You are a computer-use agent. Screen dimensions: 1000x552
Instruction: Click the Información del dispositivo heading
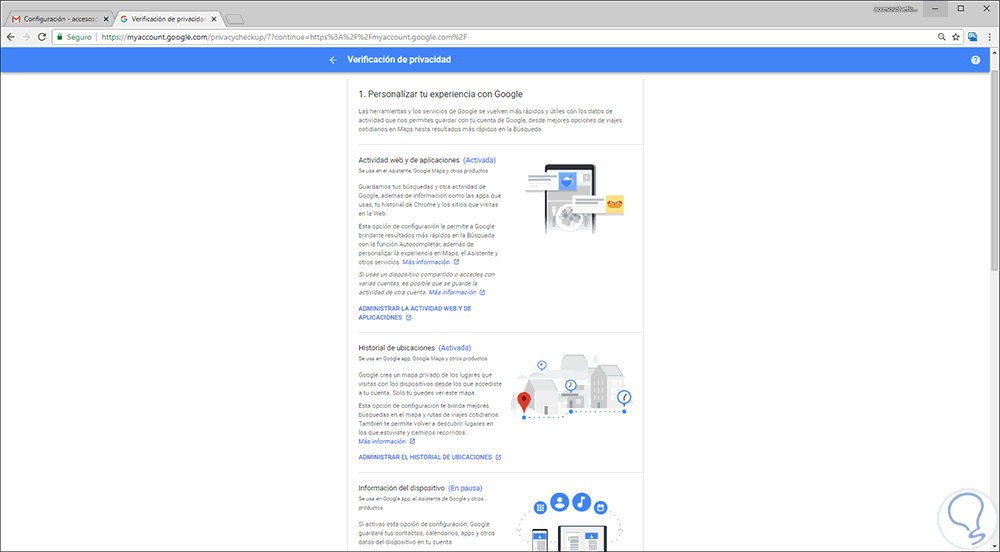401,488
